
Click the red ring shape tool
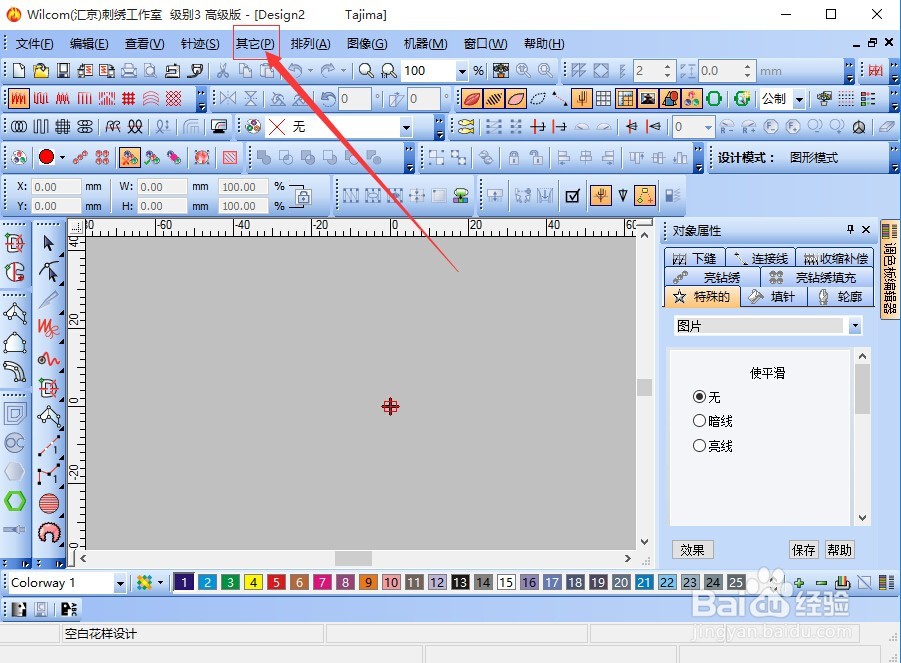tap(49, 533)
